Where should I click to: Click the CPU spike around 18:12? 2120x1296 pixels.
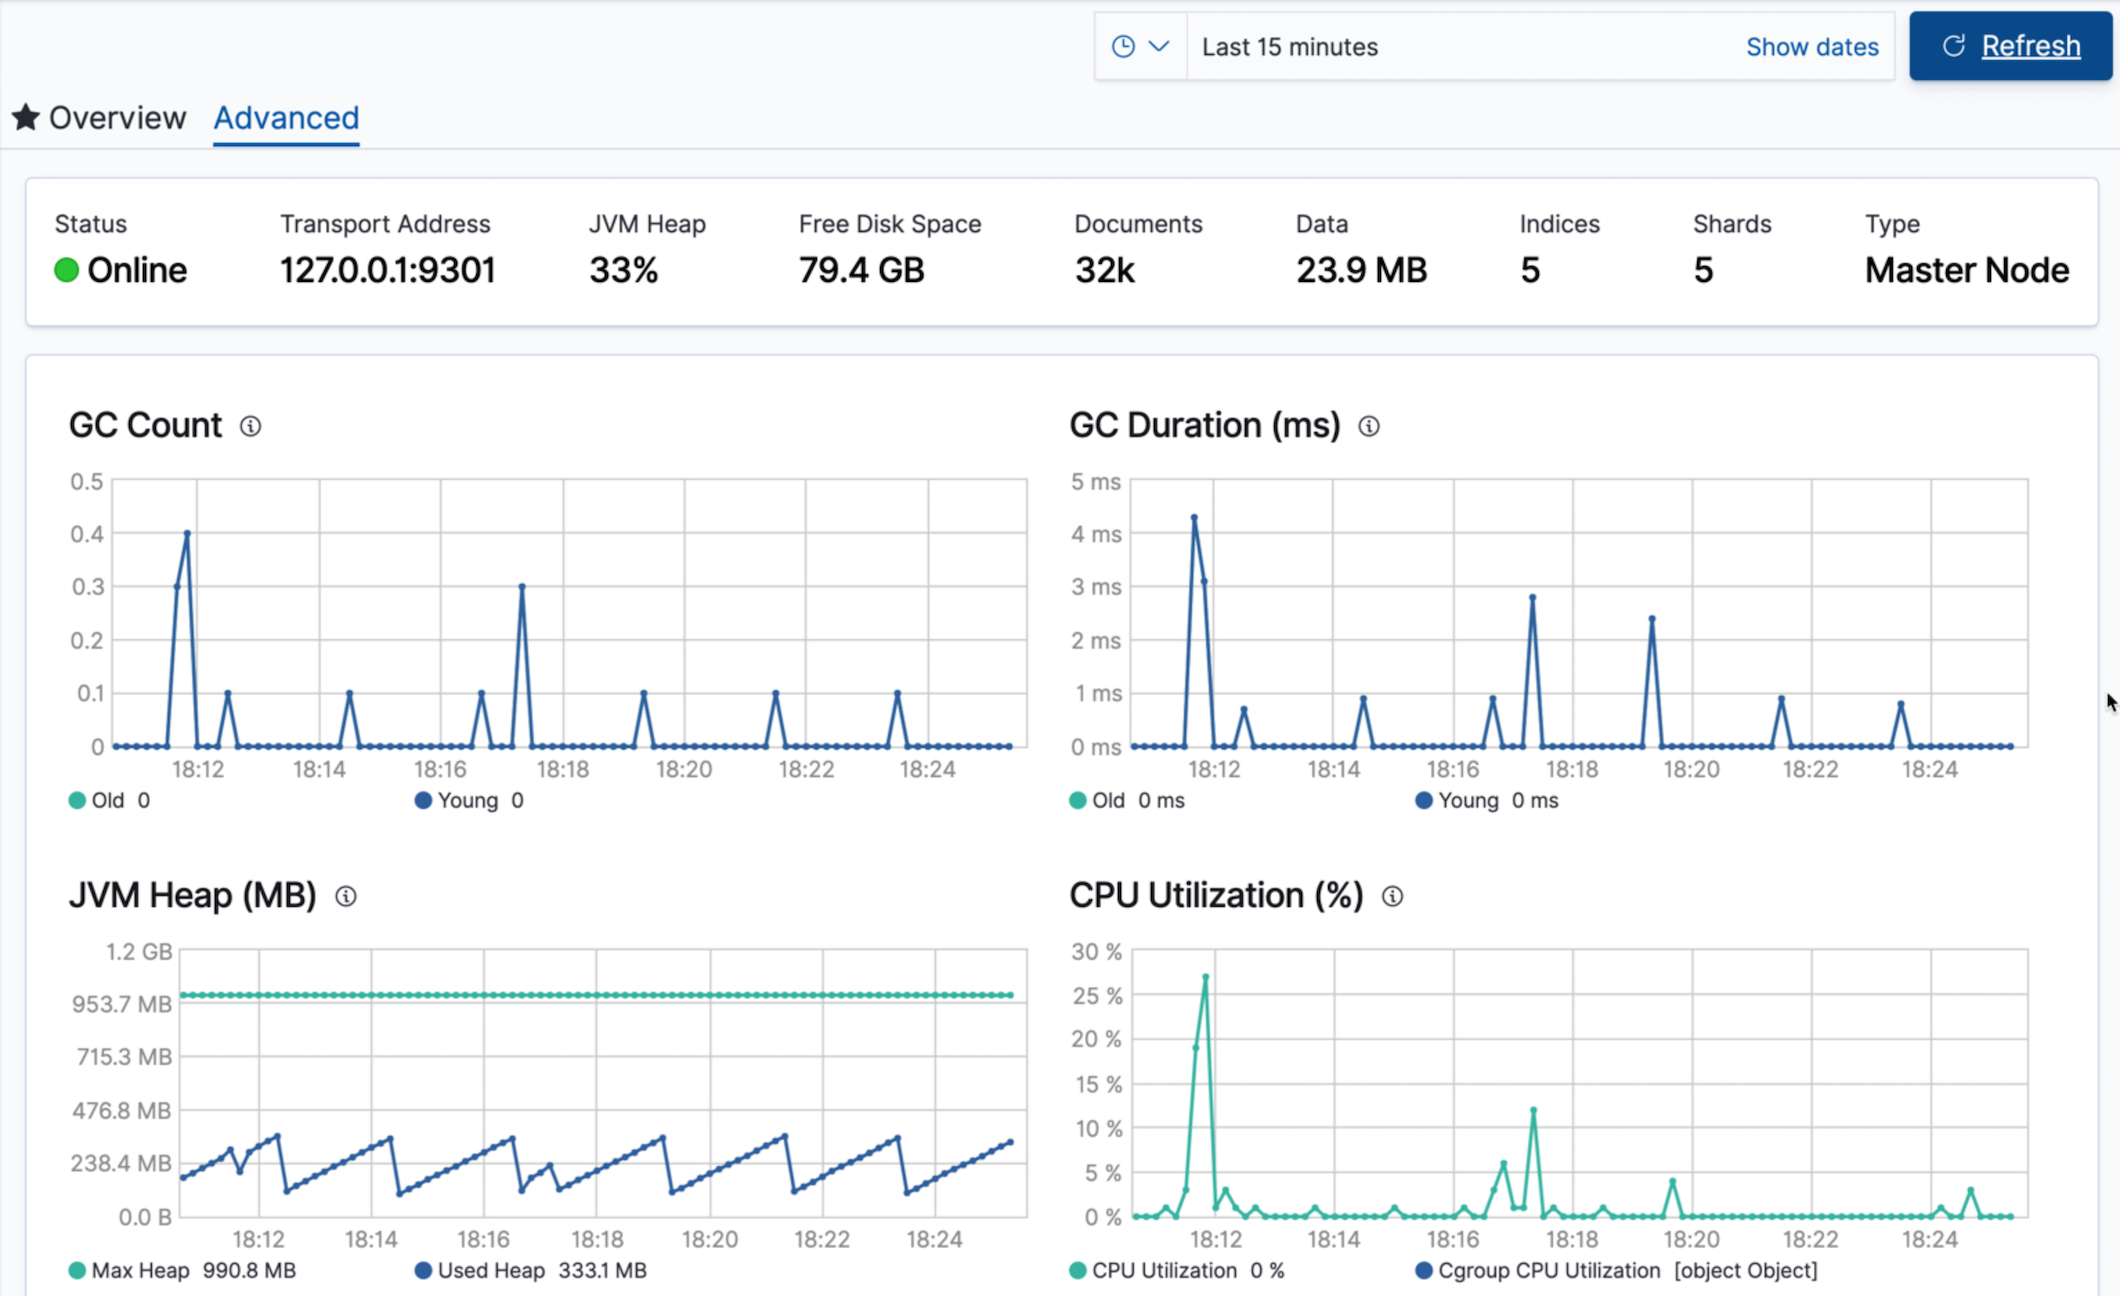pos(1205,977)
